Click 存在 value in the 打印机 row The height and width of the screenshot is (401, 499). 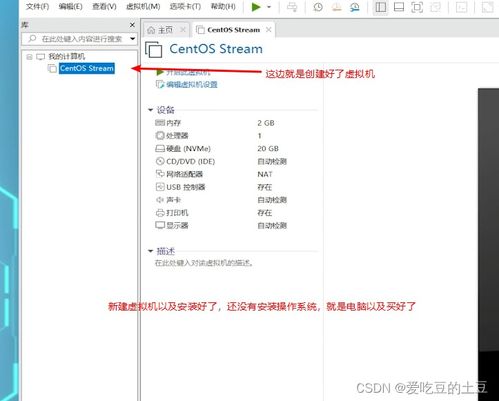point(265,213)
